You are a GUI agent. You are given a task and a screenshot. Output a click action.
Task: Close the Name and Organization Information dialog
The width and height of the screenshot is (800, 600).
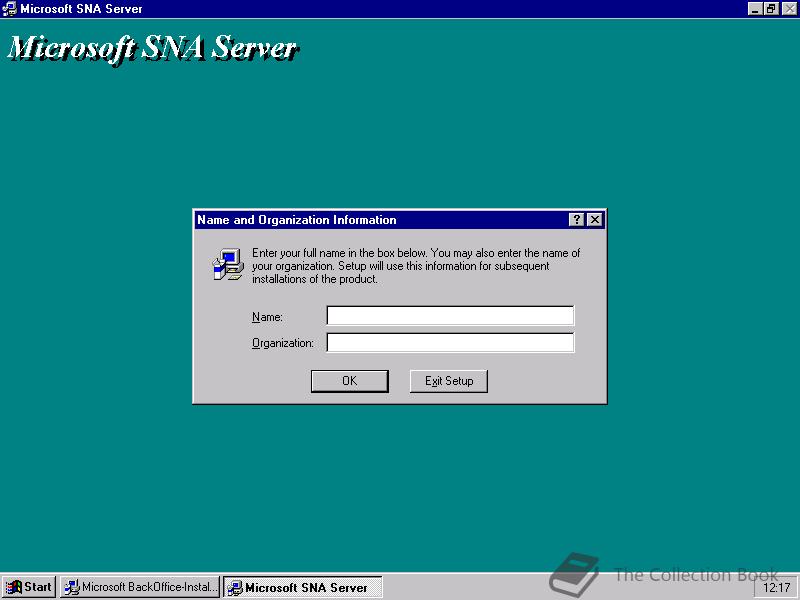(x=594, y=220)
